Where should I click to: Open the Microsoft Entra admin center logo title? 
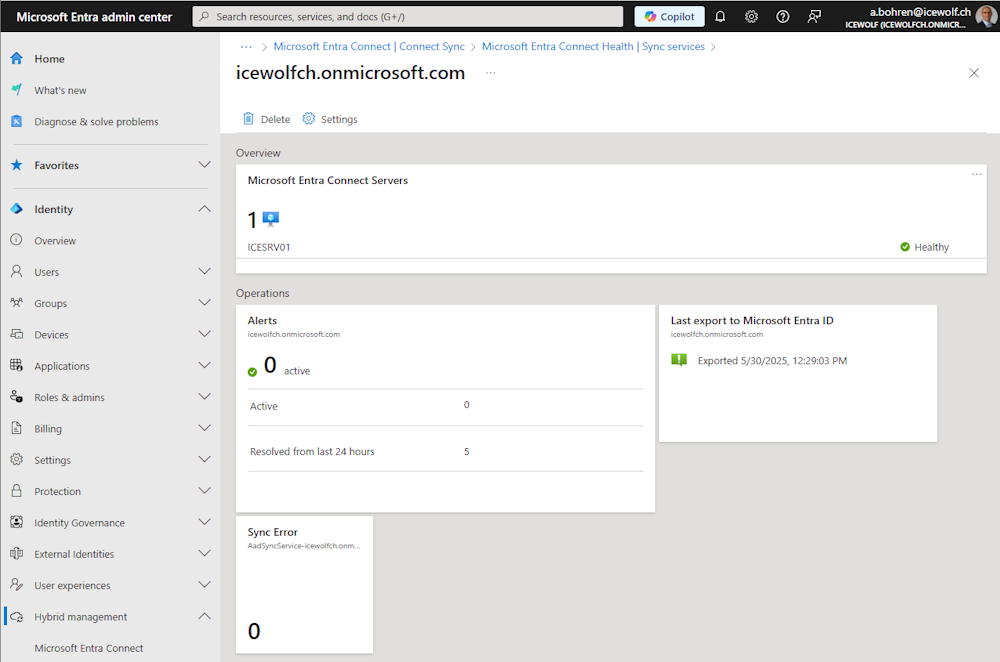click(94, 17)
